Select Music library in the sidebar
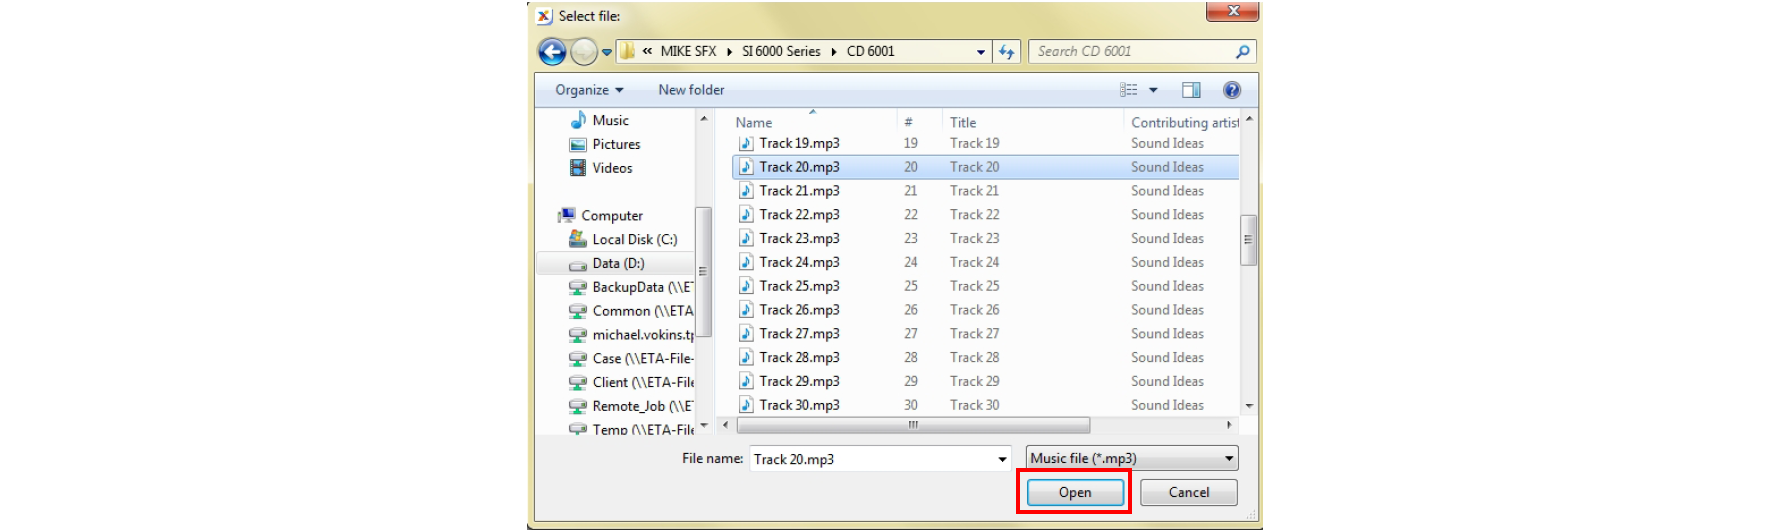Screen dimensions: 1768x532 (x=609, y=120)
